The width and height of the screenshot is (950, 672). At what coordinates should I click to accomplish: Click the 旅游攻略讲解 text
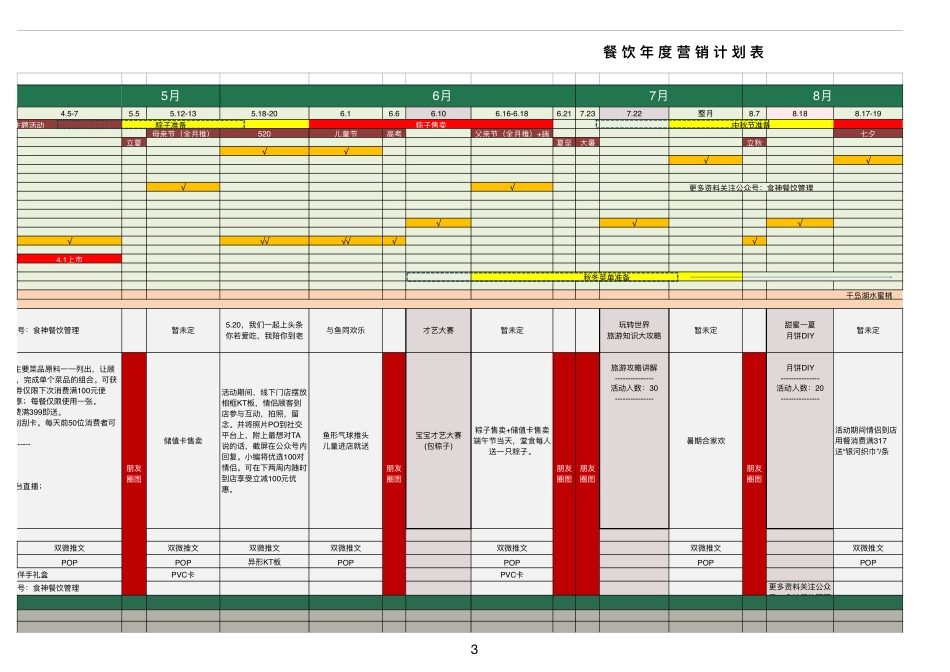coord(634,368)
